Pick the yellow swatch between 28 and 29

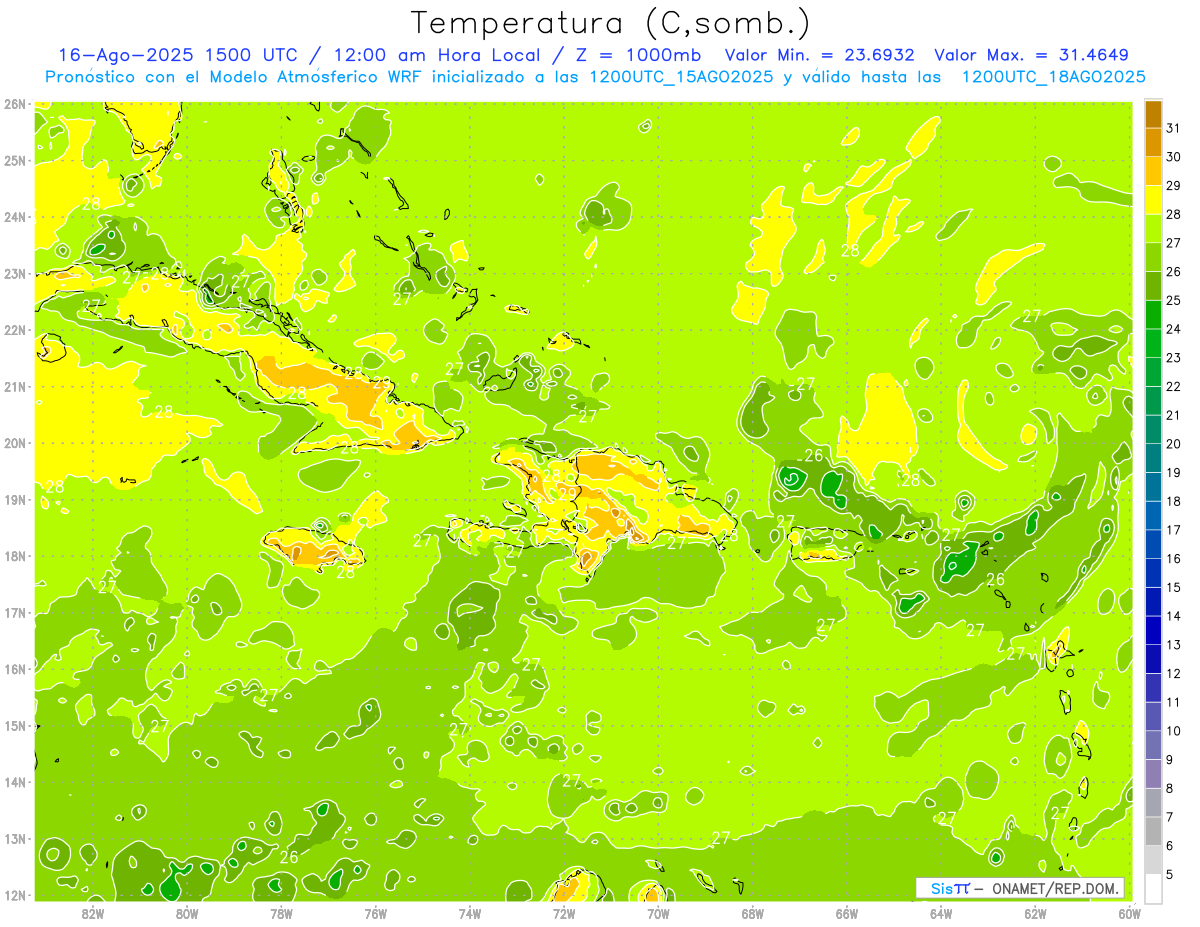1153,200
